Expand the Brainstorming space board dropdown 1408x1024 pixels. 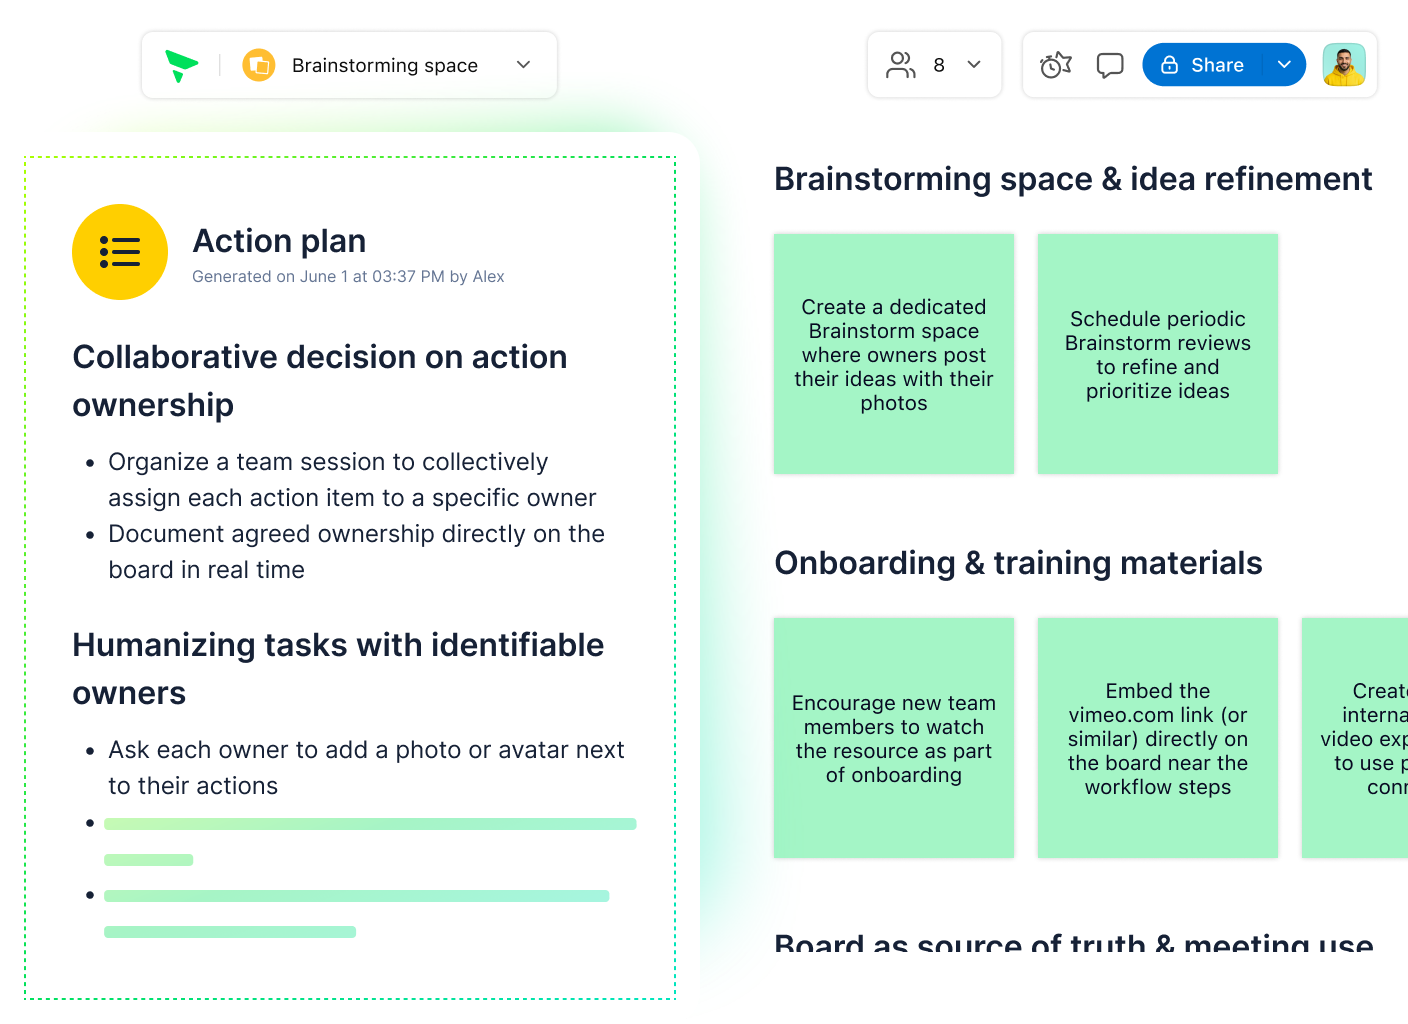point(523,65)
